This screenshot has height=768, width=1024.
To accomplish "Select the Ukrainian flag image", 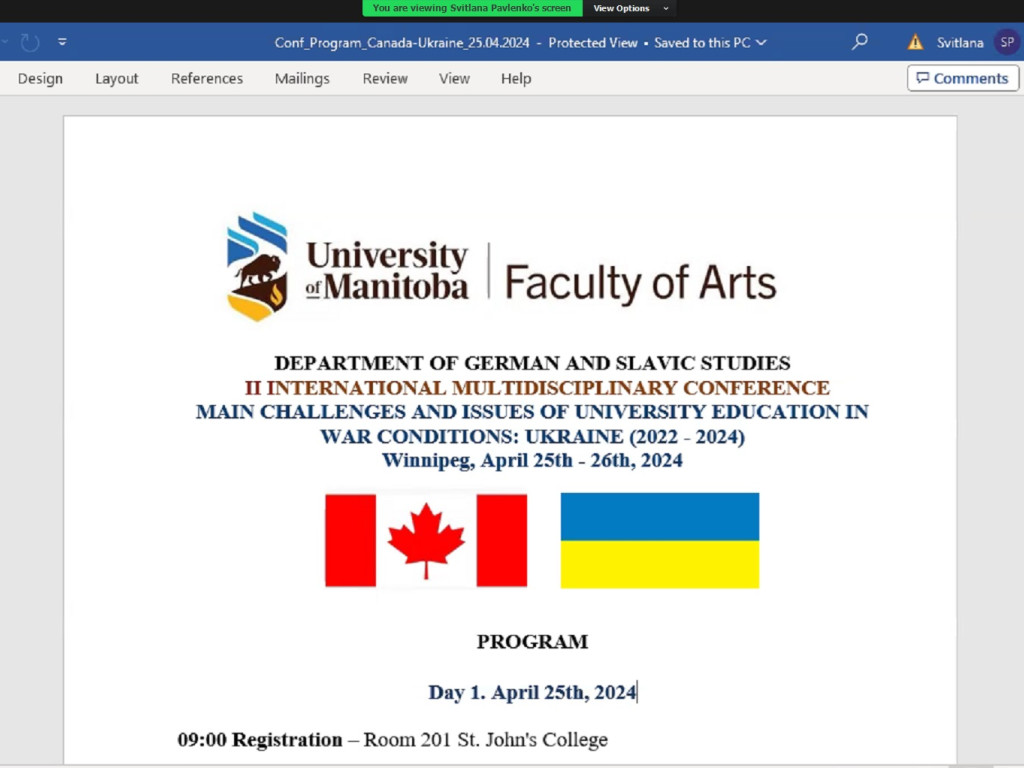I will coord(660,541).
